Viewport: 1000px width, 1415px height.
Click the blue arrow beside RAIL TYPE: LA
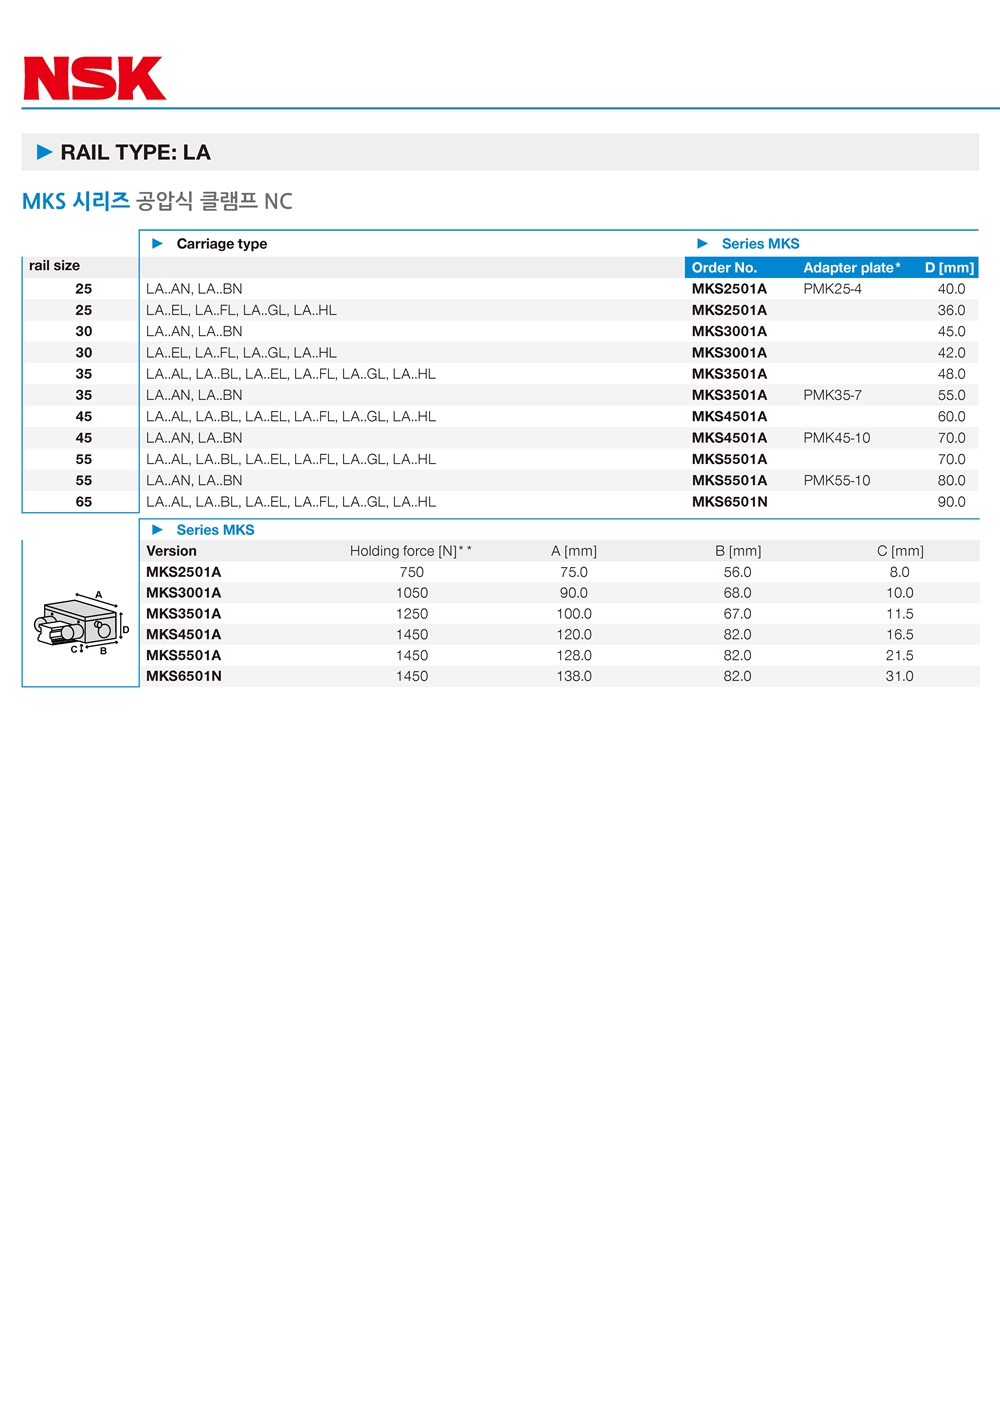(x=44, y=152)
